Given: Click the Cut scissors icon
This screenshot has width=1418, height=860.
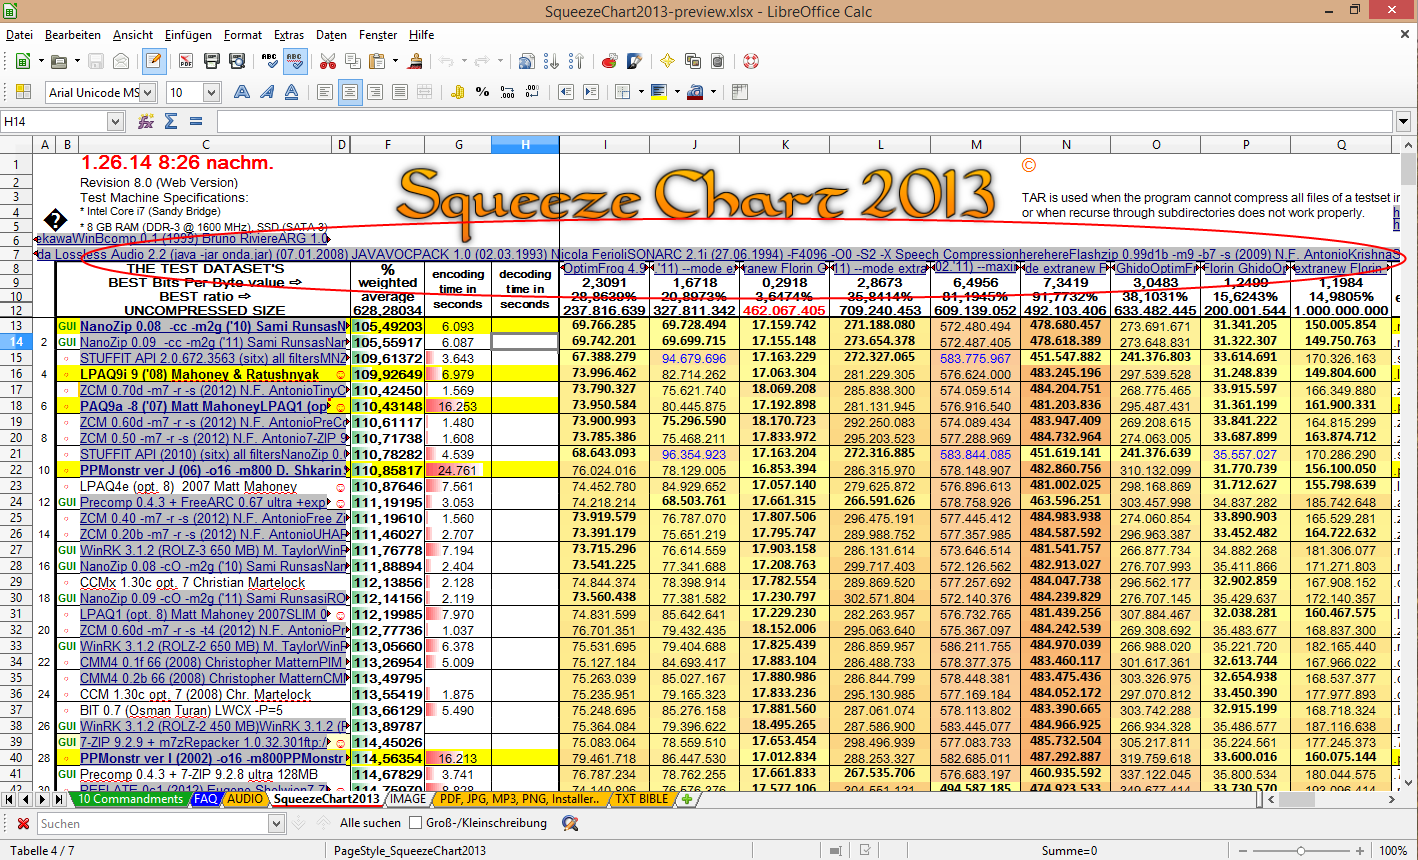Looking at the screenshot, I should 327,61.
